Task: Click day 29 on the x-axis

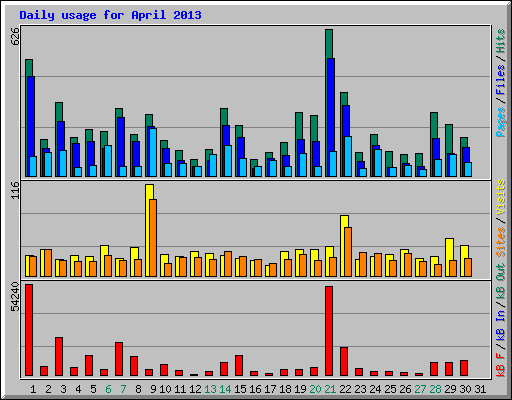Action: click(x=450, y=389)
